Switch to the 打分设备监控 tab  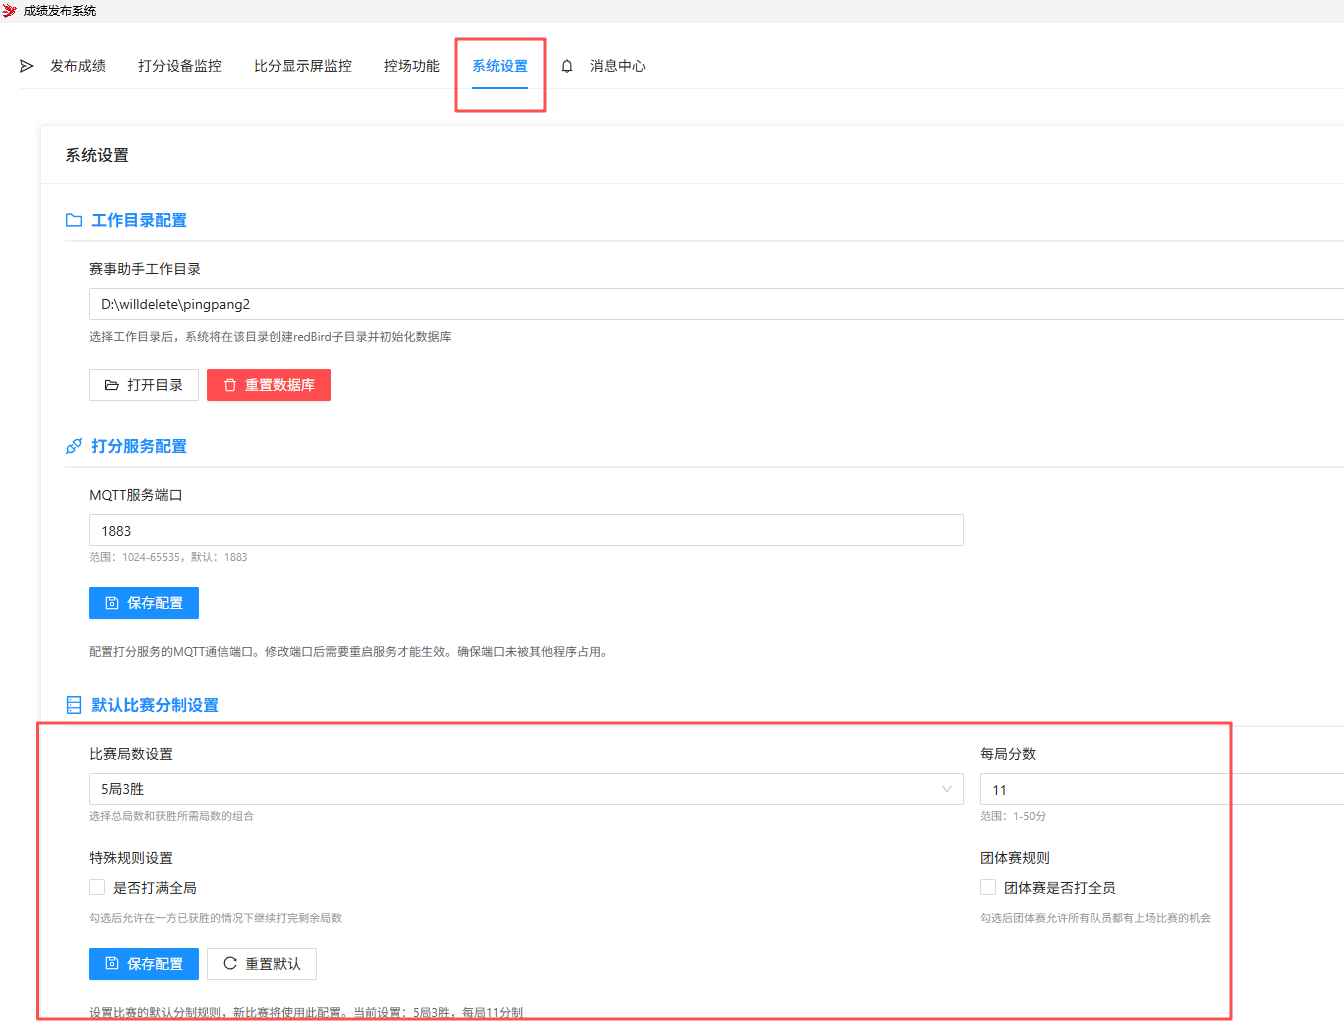pos(180,66)
